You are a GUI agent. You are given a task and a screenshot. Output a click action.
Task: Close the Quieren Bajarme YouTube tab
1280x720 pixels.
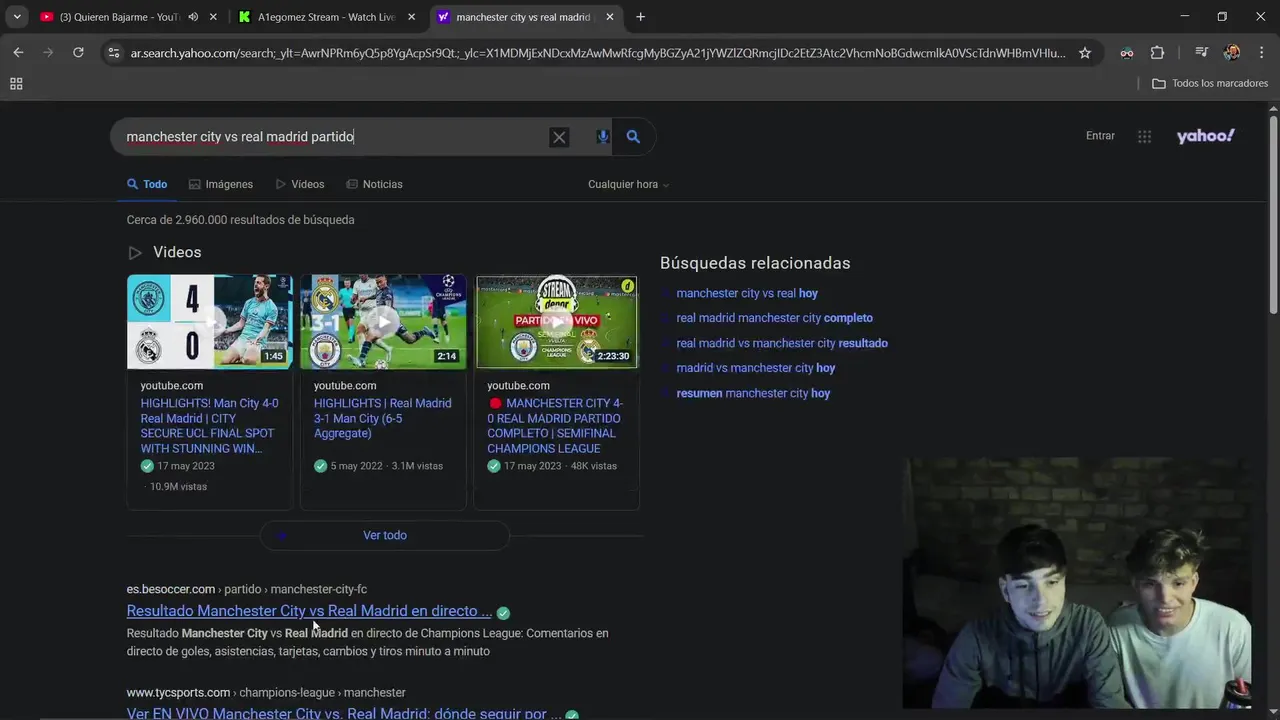coord(213,17)
